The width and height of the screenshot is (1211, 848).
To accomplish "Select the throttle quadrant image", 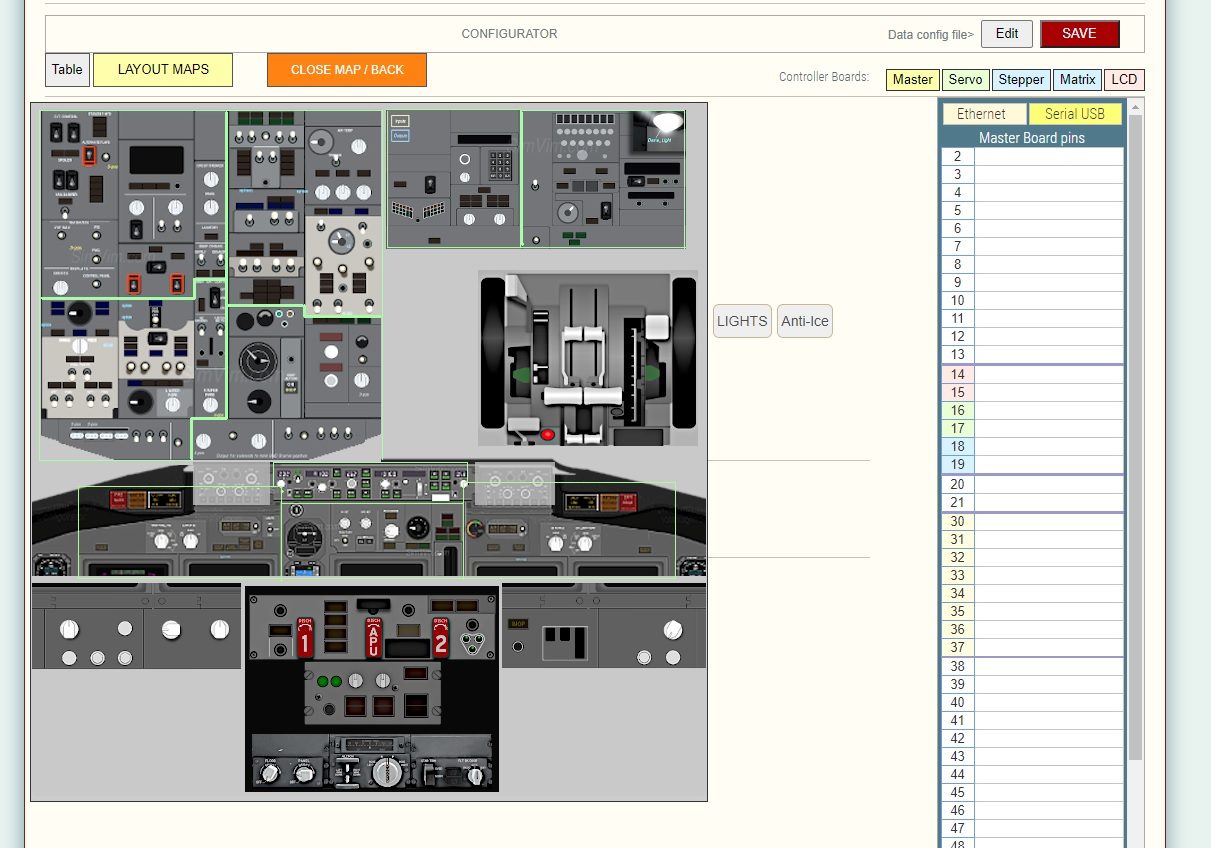I will pos(587,358).
